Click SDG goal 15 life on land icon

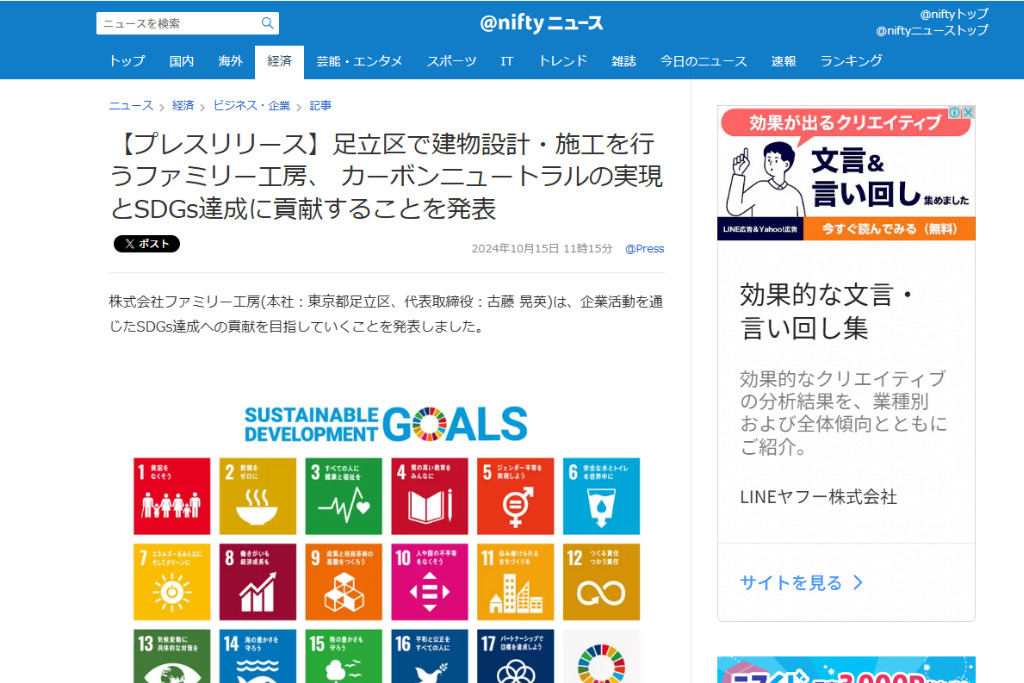tap(344, 656)
